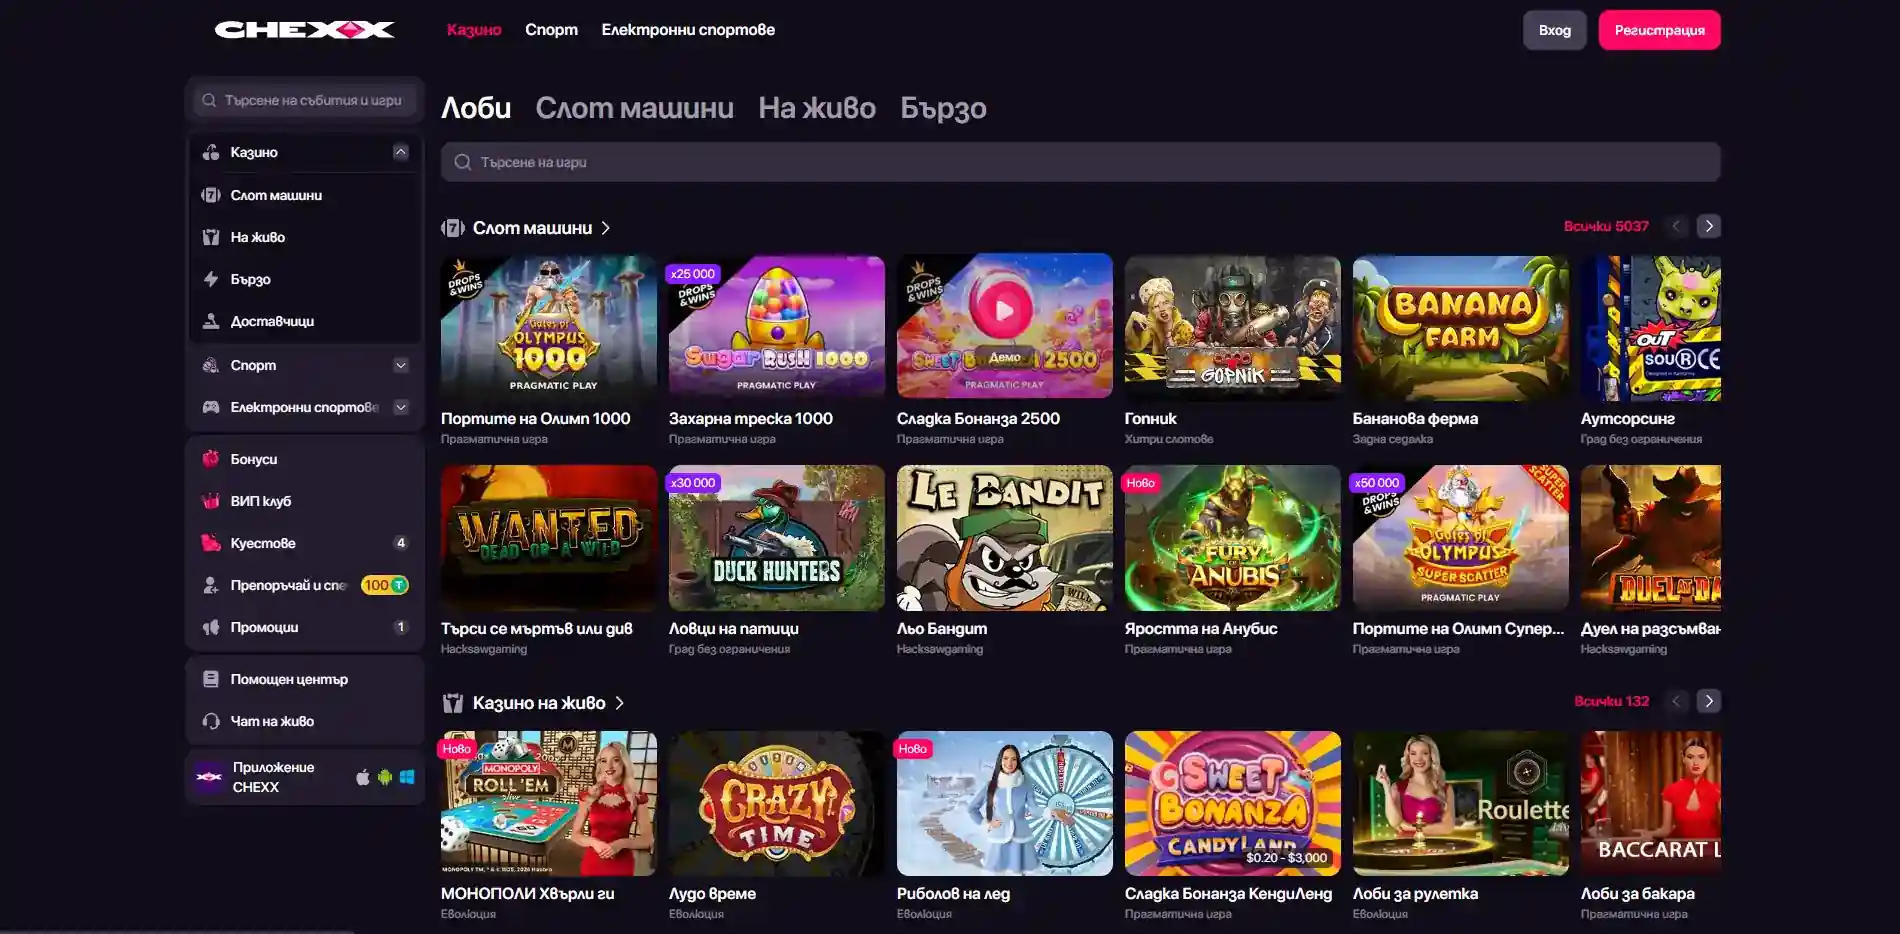
Task: Click the Apple app download icon
Action: click(x=363, y=777)
